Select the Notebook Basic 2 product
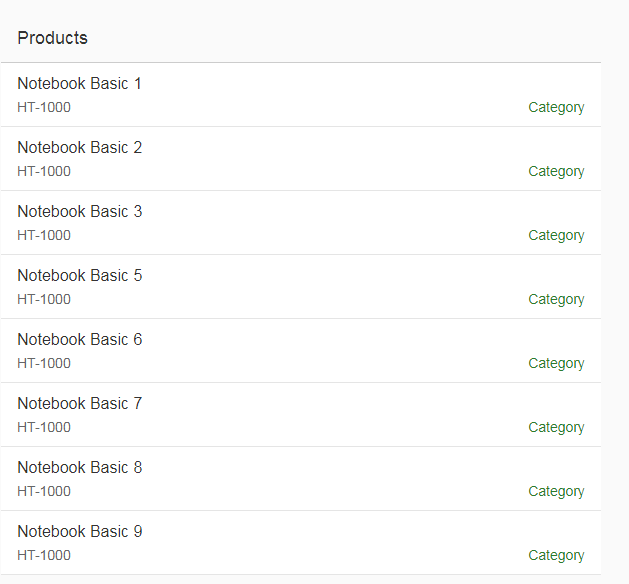Screen dimensions: 629x584 click(80, 148)
